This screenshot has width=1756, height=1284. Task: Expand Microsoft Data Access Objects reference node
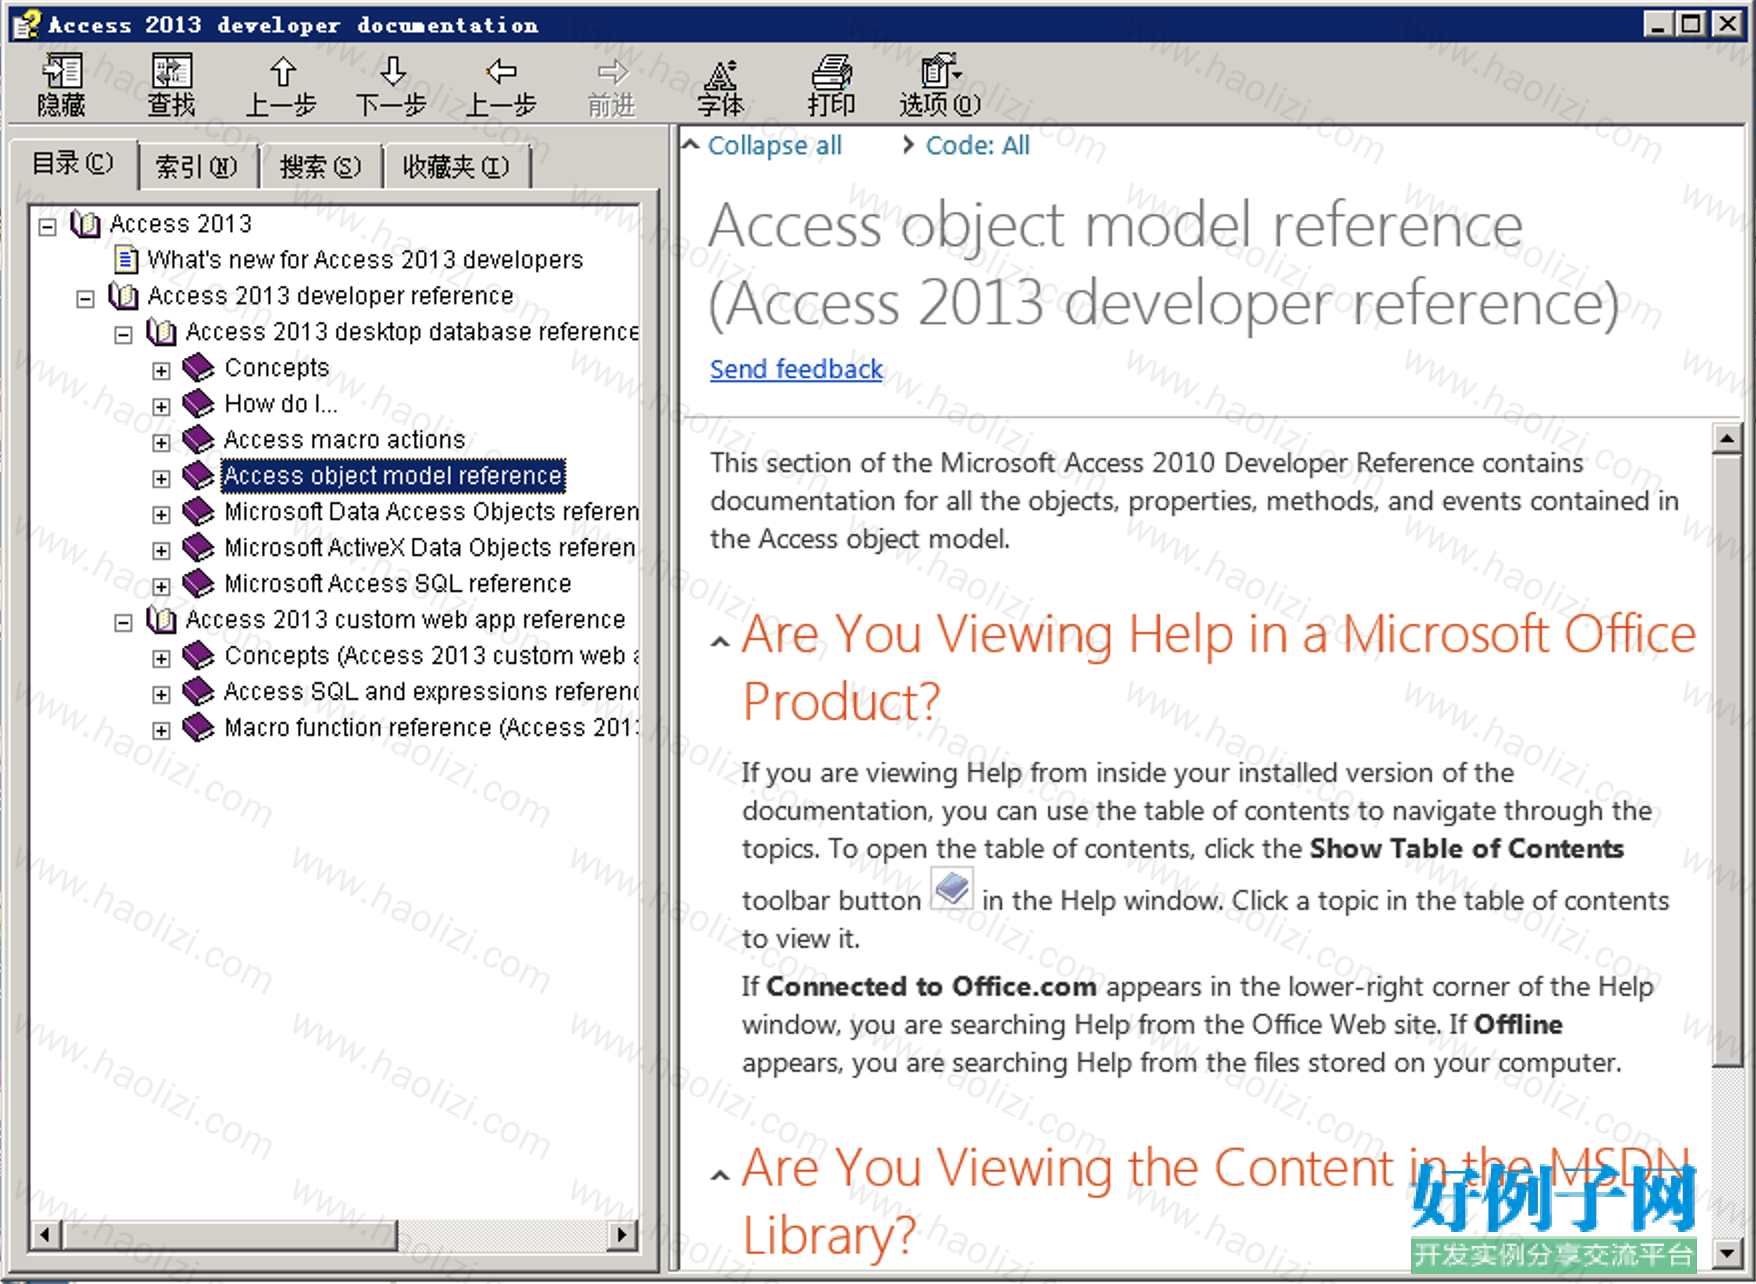coord(161,515)
